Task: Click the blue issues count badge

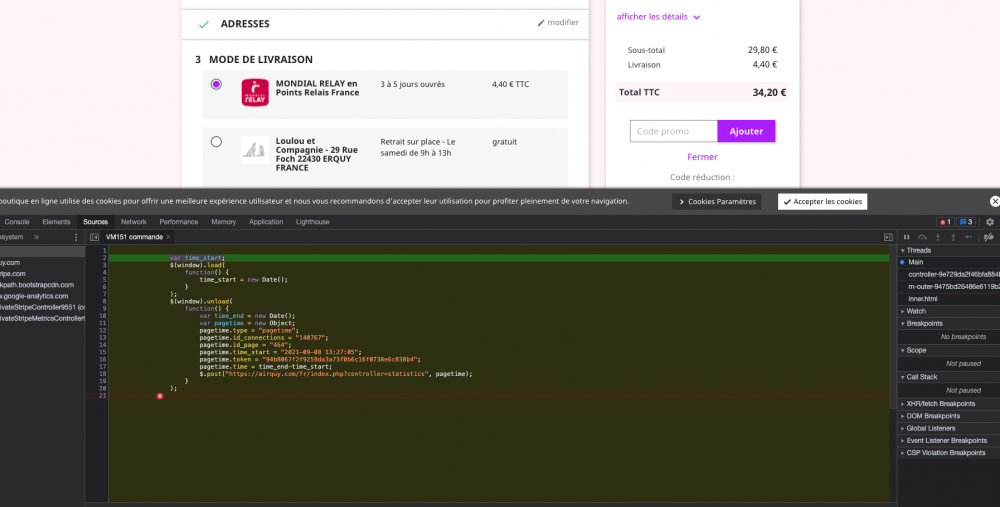Action: coord(966,222)
